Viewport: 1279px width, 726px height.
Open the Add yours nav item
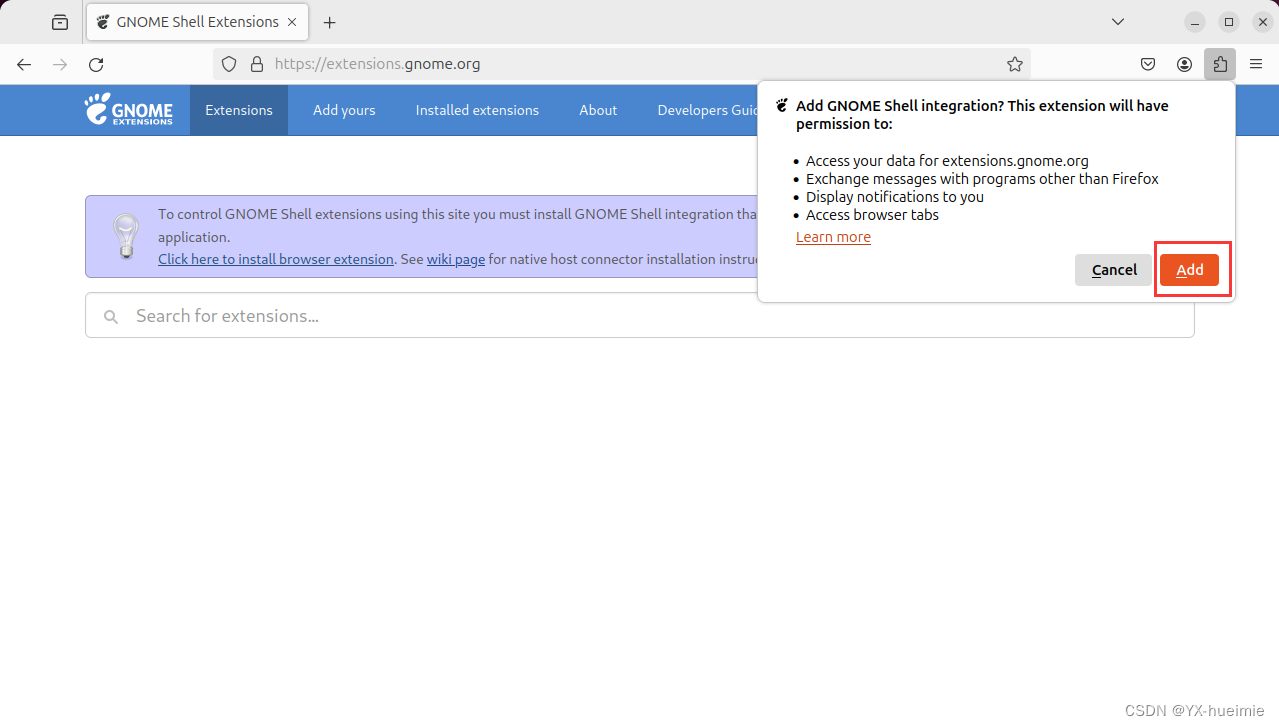344,110
